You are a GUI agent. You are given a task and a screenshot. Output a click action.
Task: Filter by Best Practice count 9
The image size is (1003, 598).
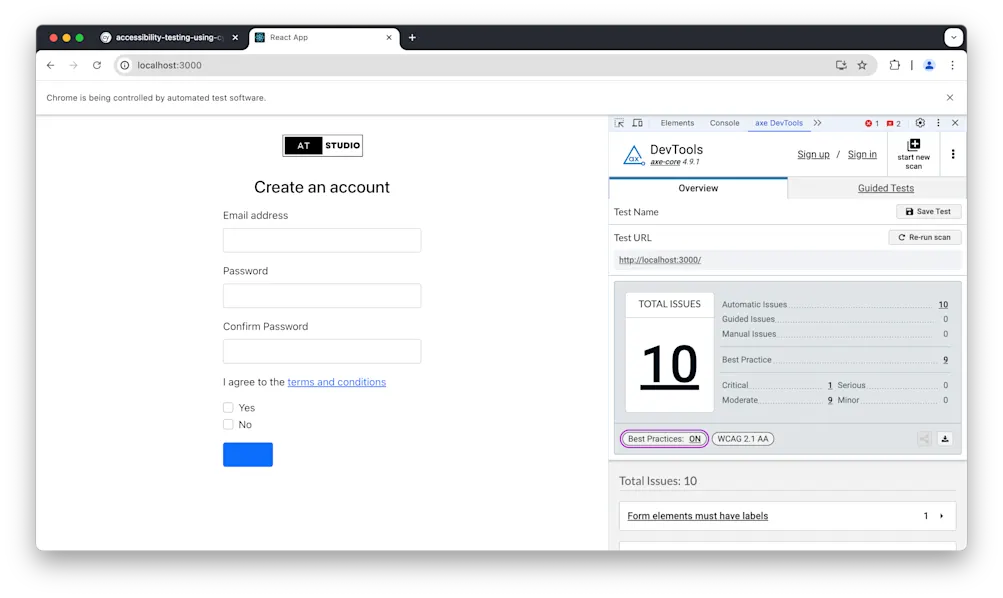pyautogui.click(x=945, y=360)
